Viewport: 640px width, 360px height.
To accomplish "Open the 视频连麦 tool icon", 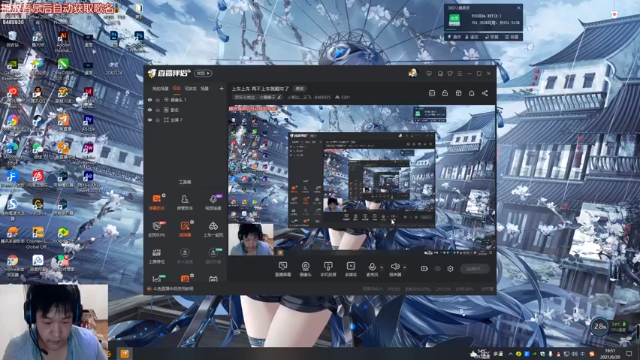I will 213,202.
